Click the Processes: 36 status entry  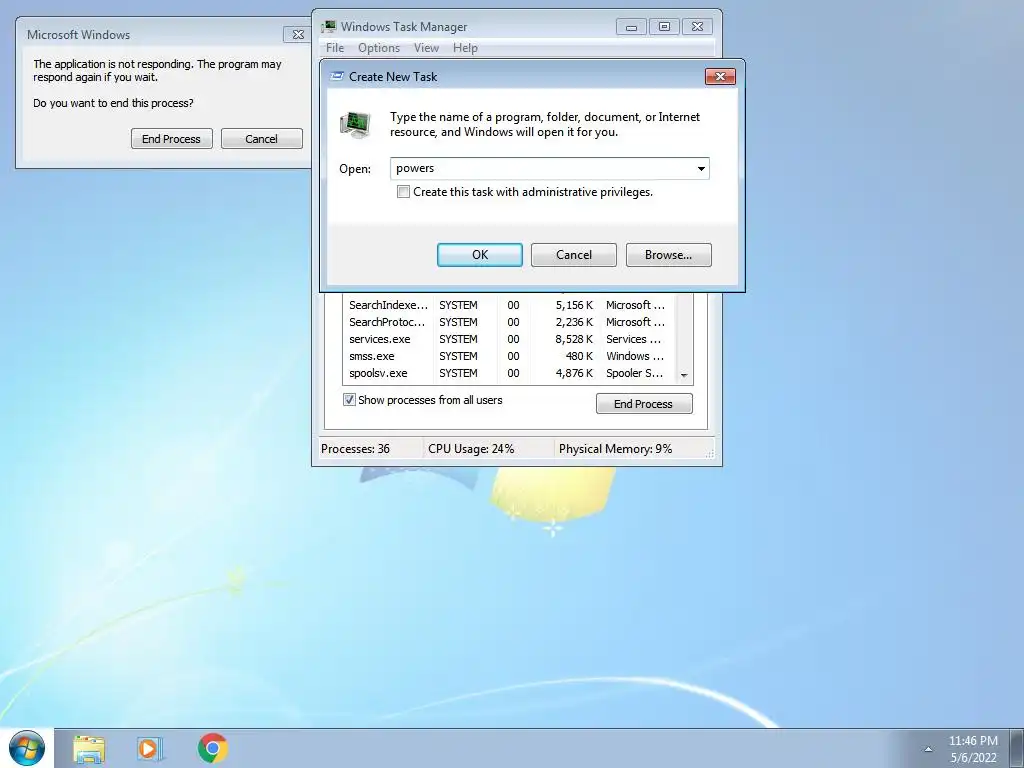tap(355, 449)
